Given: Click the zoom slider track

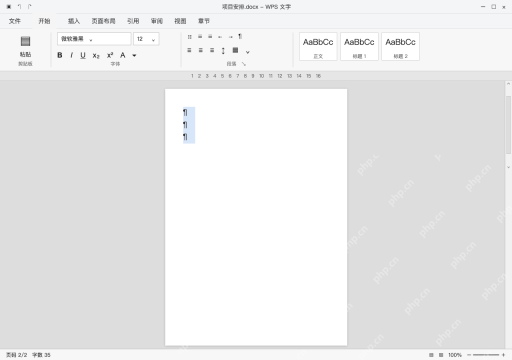Looking at the screenshot, I should pos(486,355).
